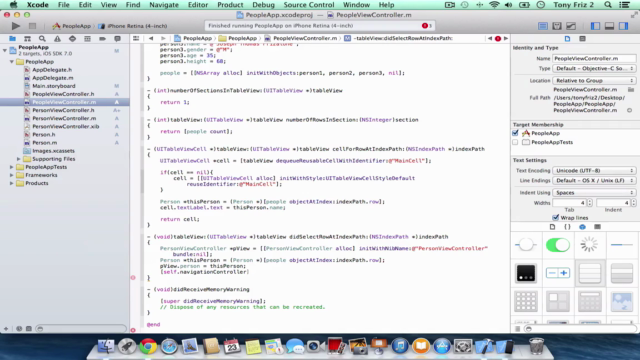Select the PeopleApp scheme in toolbar
The width and height of the screenshot is (640, 360).
pos(72,26)
